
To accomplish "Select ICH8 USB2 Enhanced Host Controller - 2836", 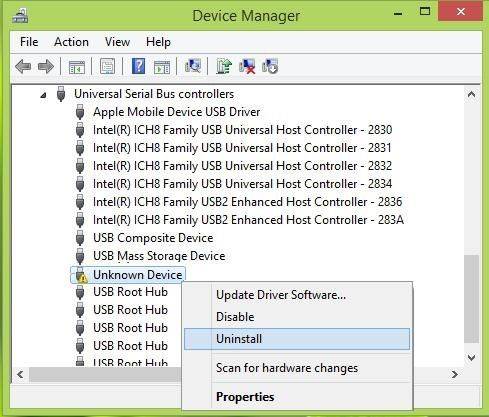I will (248, 202).
